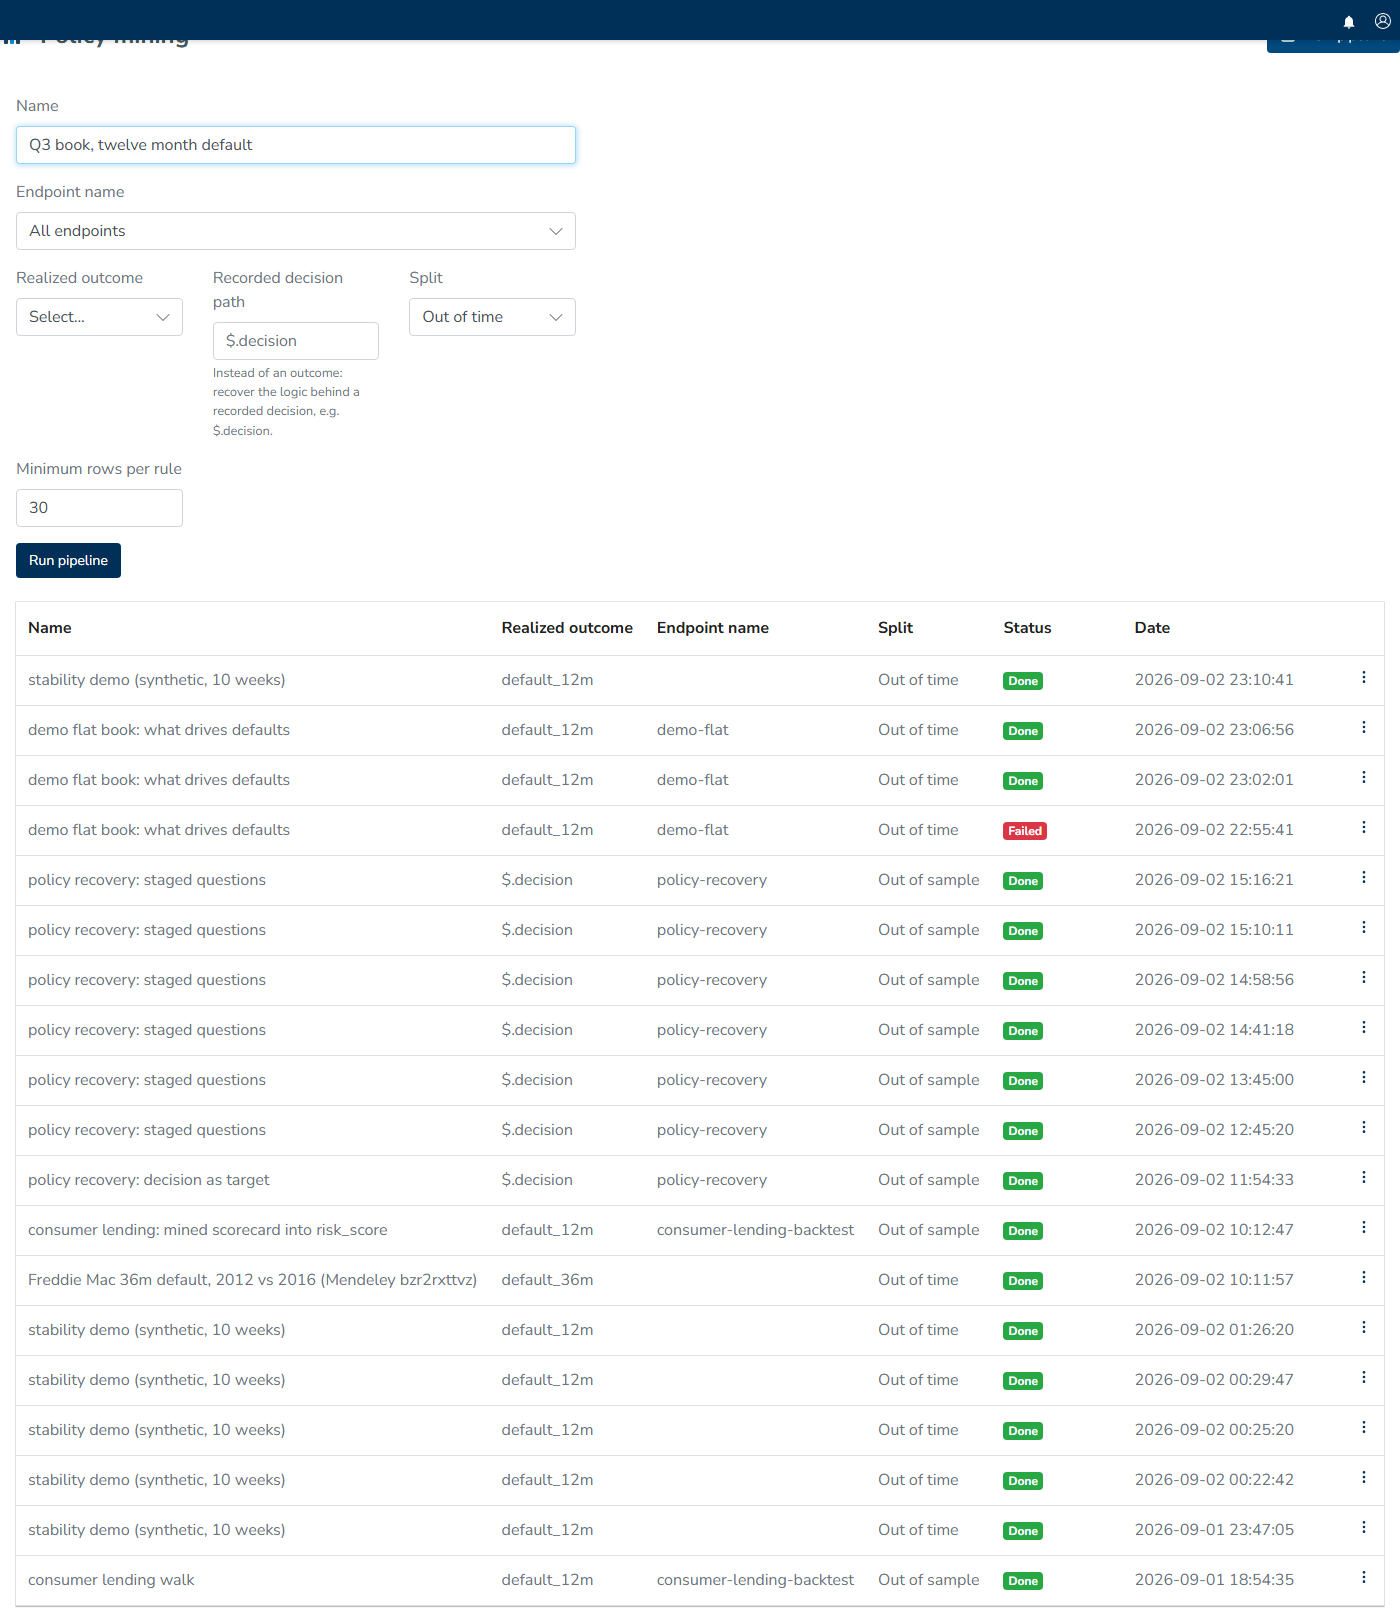Image resolution: width=1400 pixels, height=1622 pixels.
Task: Click the Endpoint name column header
Action: [713, 628]
